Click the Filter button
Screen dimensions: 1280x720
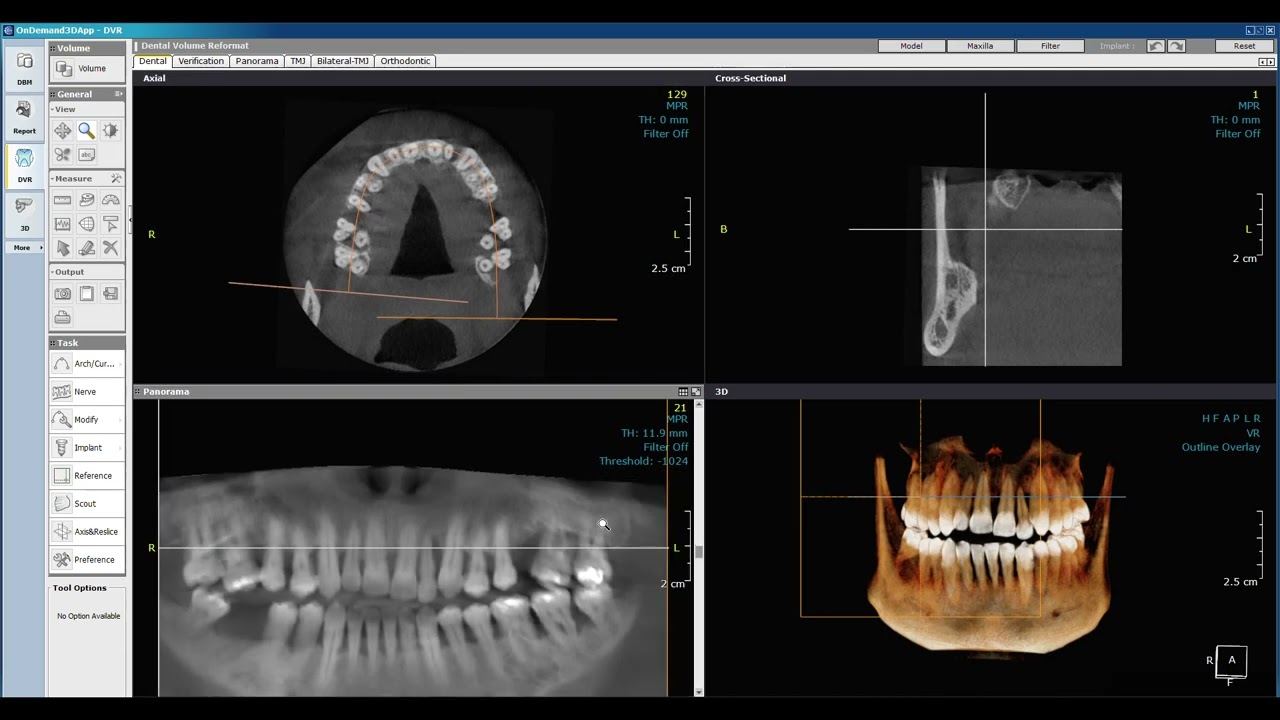tap(1050, 46)
